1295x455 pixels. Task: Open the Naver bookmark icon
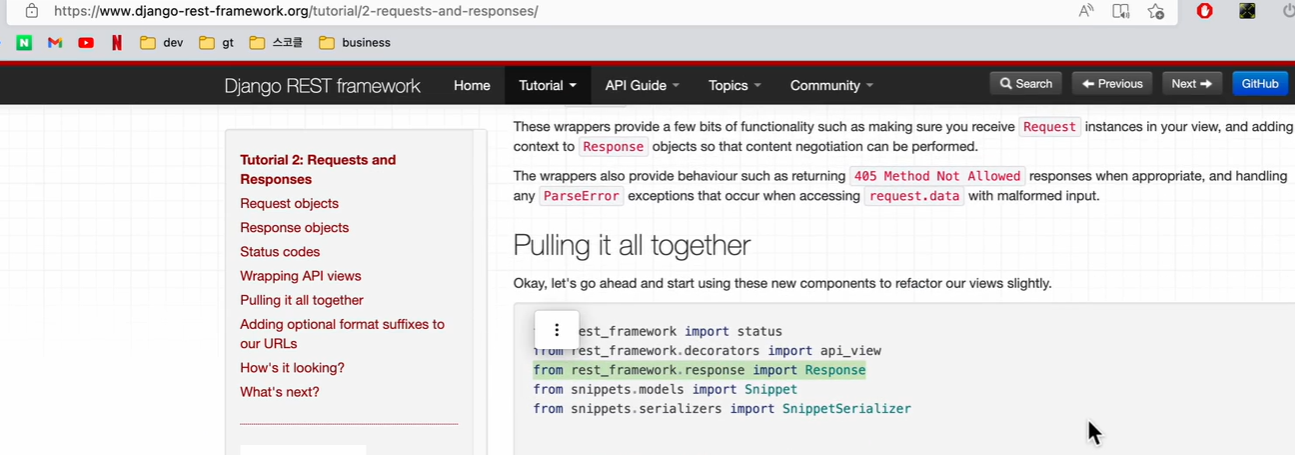[x=24, y=43]
